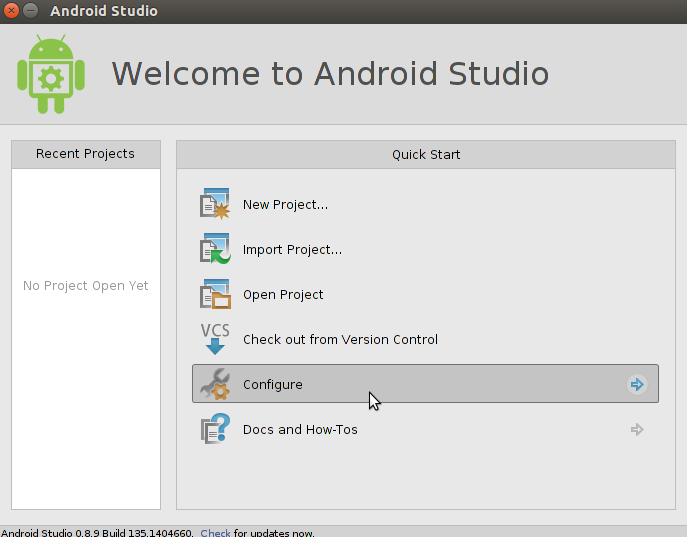This screenshot has height=537, width=687.
Task: Click the Recent Projects panel header
Action: 86,154
